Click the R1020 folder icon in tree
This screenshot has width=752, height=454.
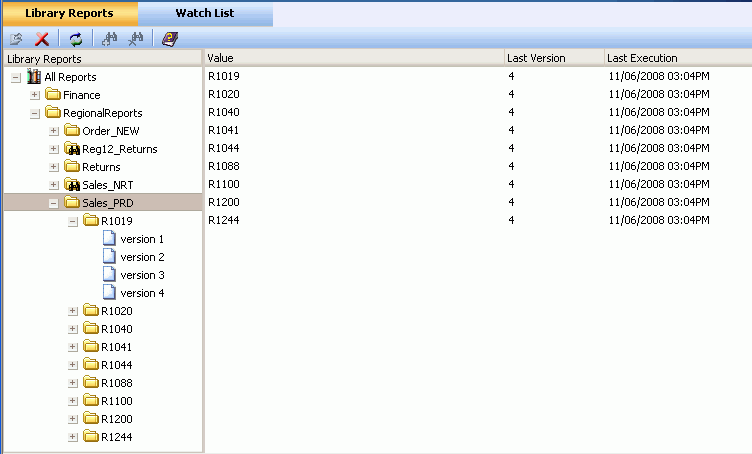pyautogui.click(x=91, y=310)
